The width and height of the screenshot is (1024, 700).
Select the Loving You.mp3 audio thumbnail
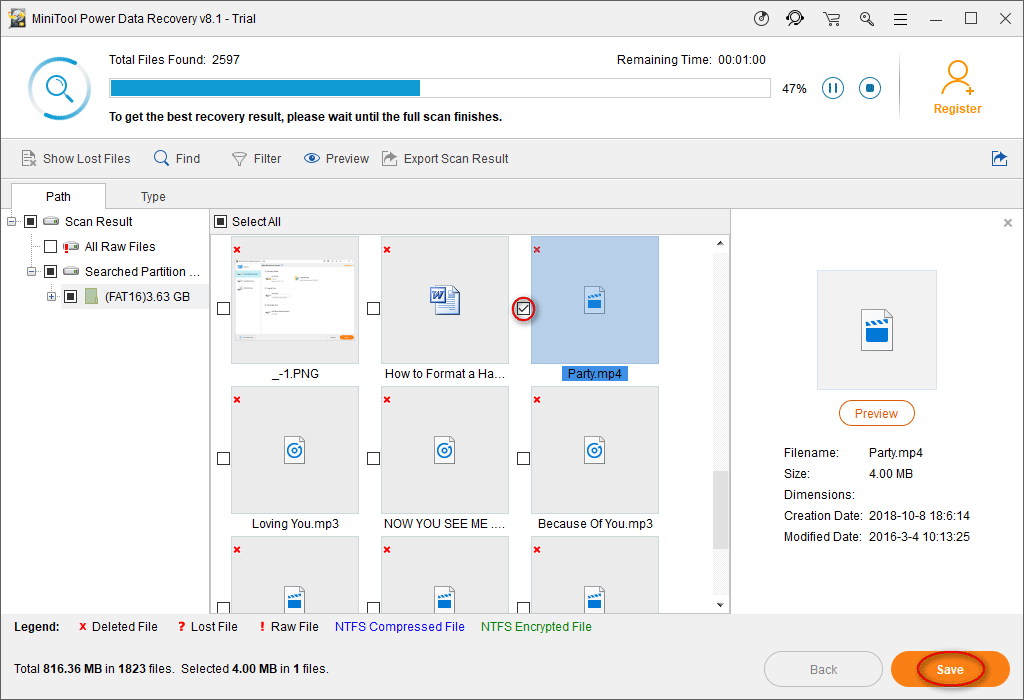295,450
